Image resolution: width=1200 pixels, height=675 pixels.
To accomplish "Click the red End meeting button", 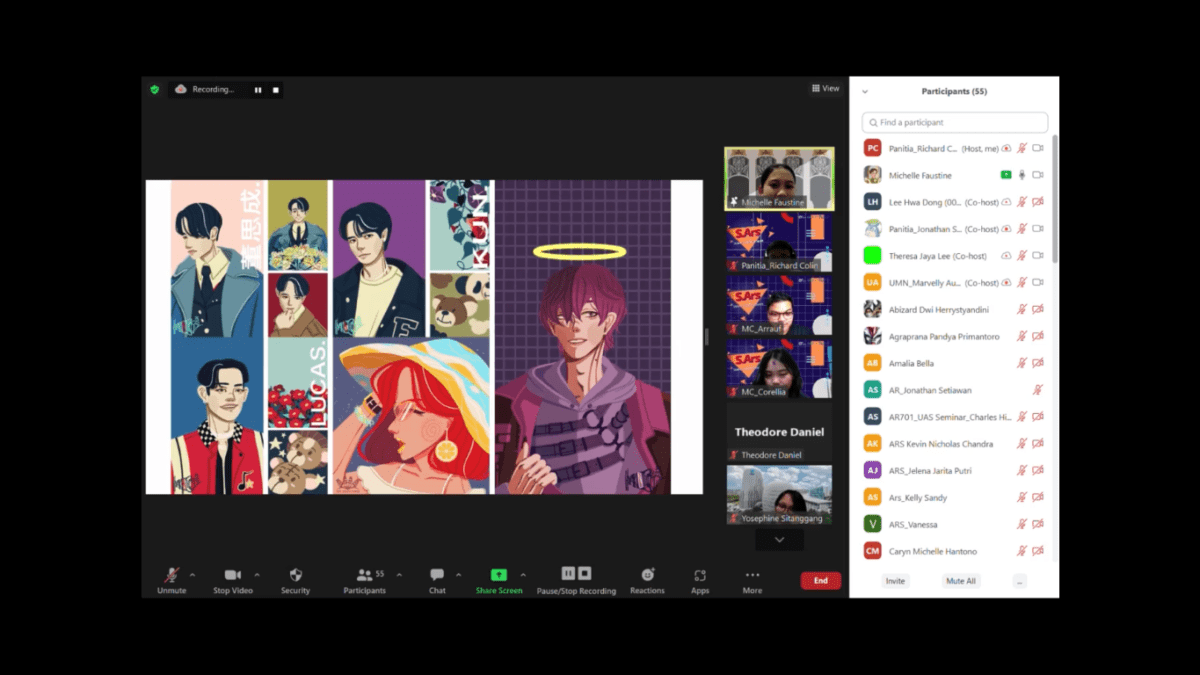I will click(820, 581).
